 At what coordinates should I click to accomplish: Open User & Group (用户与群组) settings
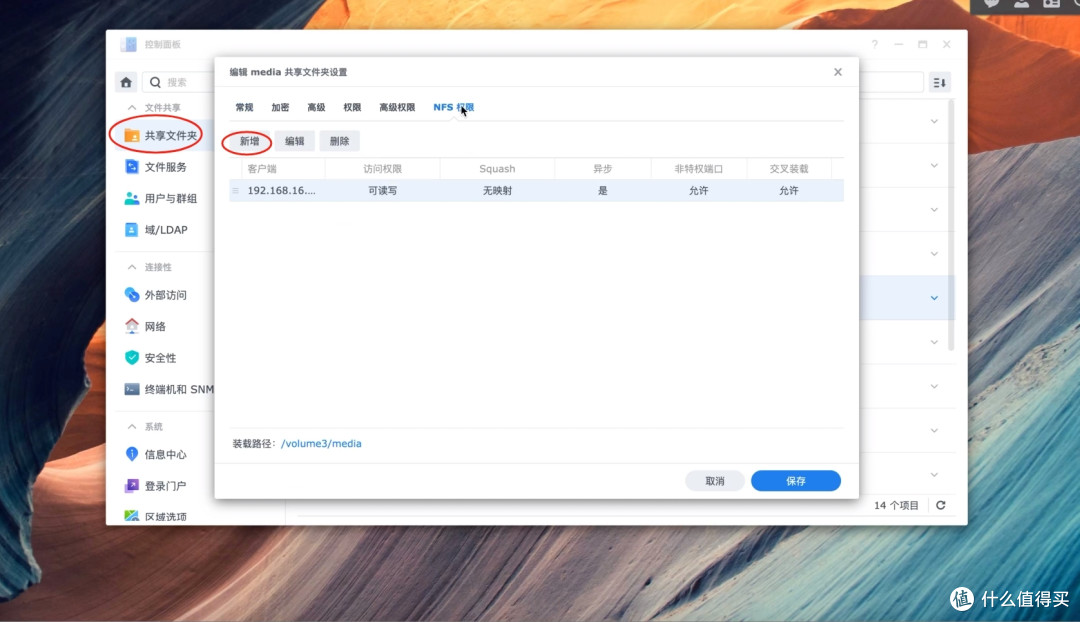pyautogui.click(x=160, y=198)
